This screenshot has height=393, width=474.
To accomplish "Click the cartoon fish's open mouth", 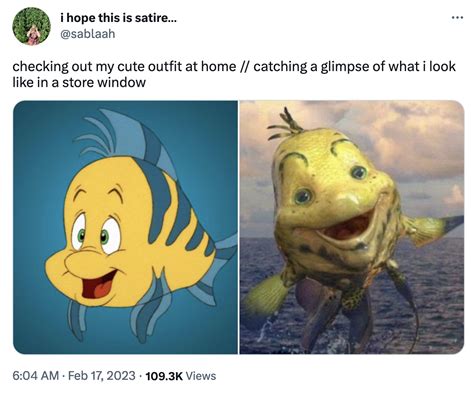I will point(99,284).
